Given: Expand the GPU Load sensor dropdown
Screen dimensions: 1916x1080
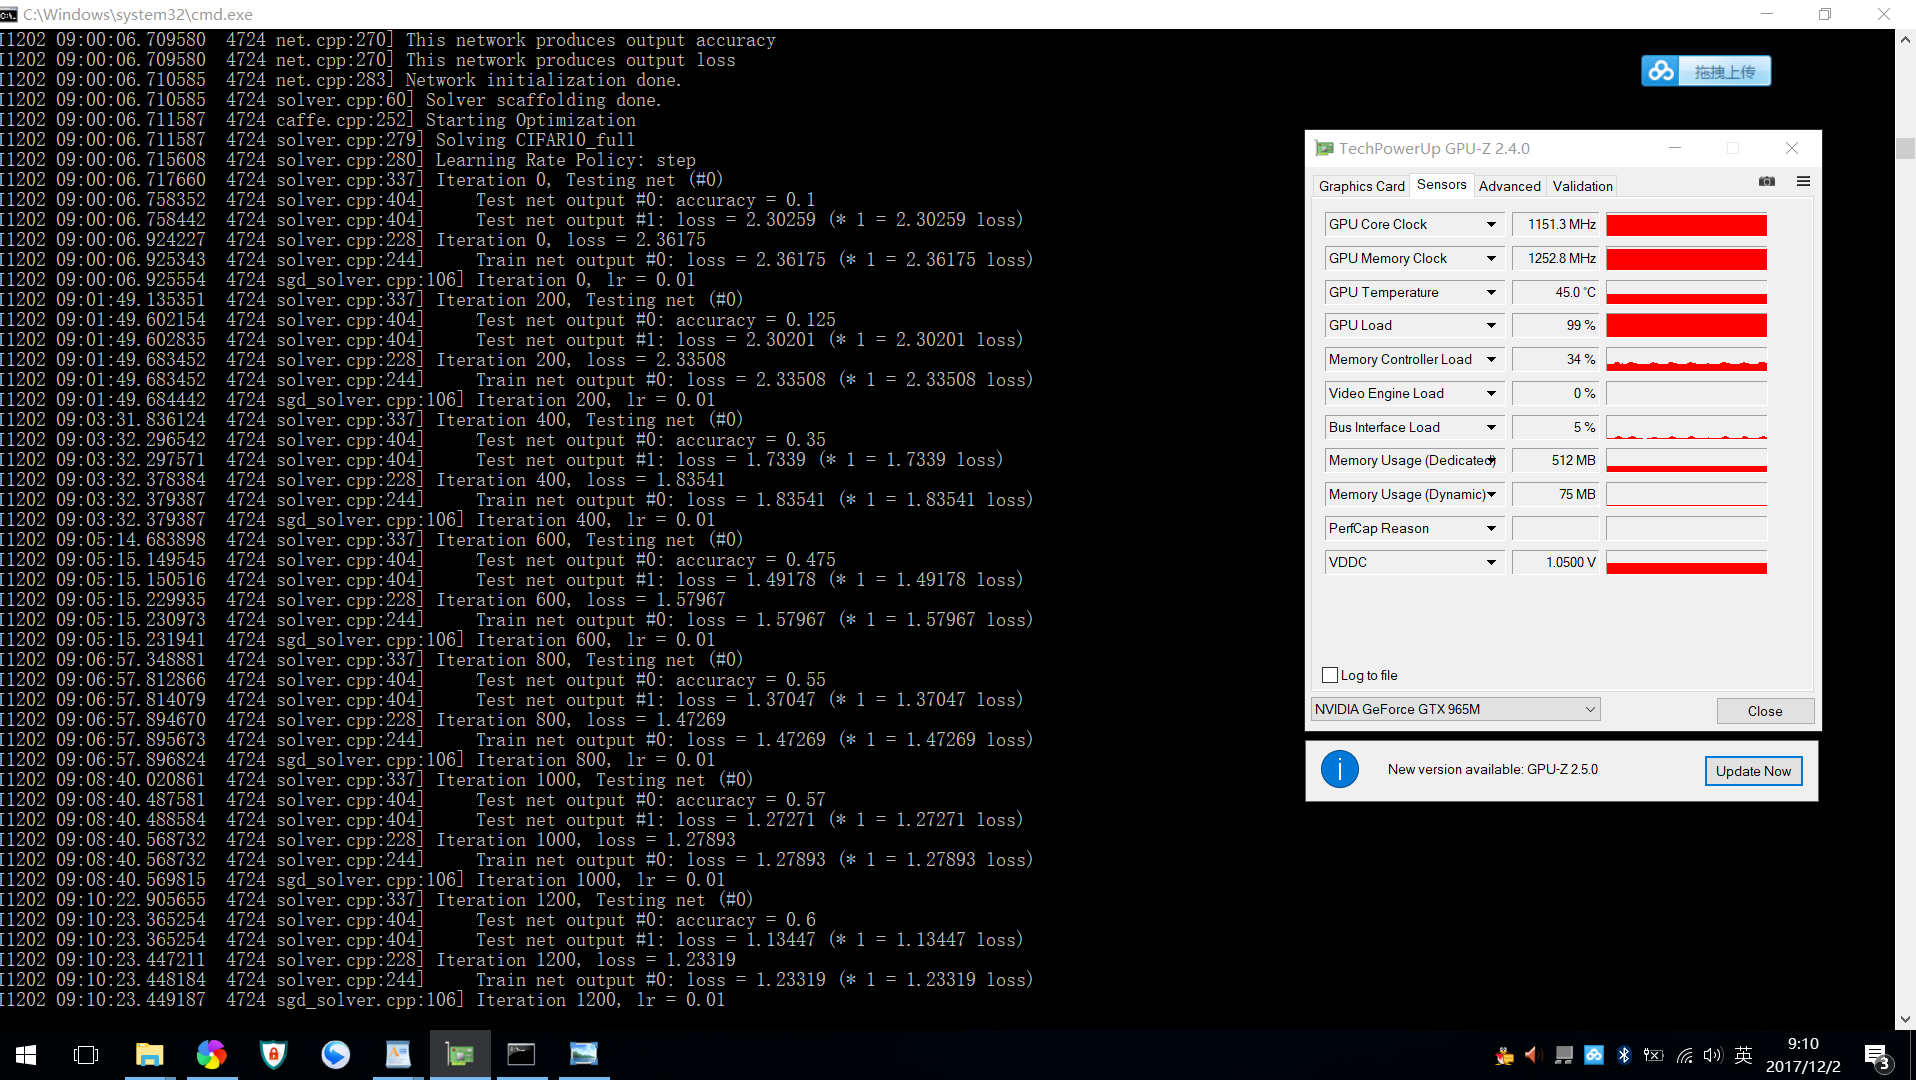Looking at the screenshot, I should pyautogui.click(x=1491, y=326).
